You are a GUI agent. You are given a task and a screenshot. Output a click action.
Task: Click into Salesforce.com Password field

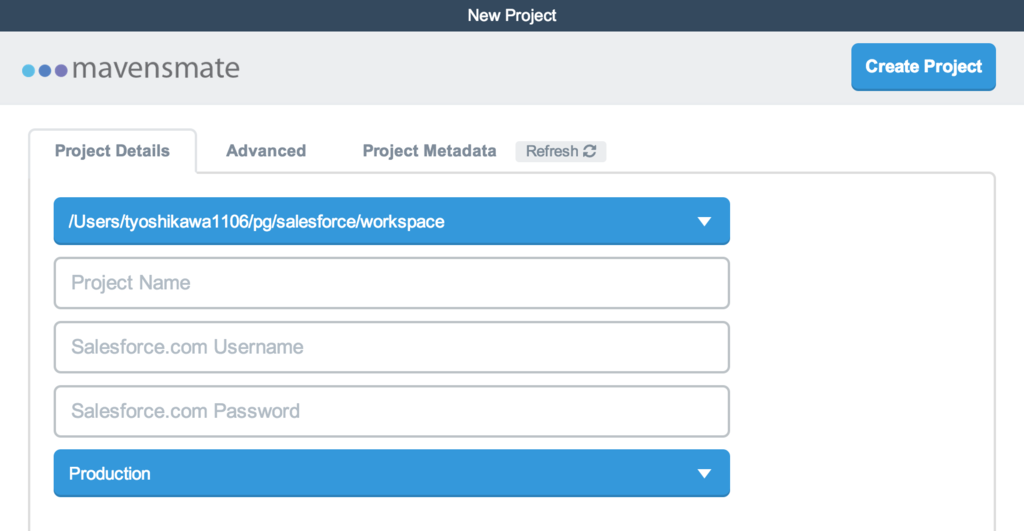392,411
